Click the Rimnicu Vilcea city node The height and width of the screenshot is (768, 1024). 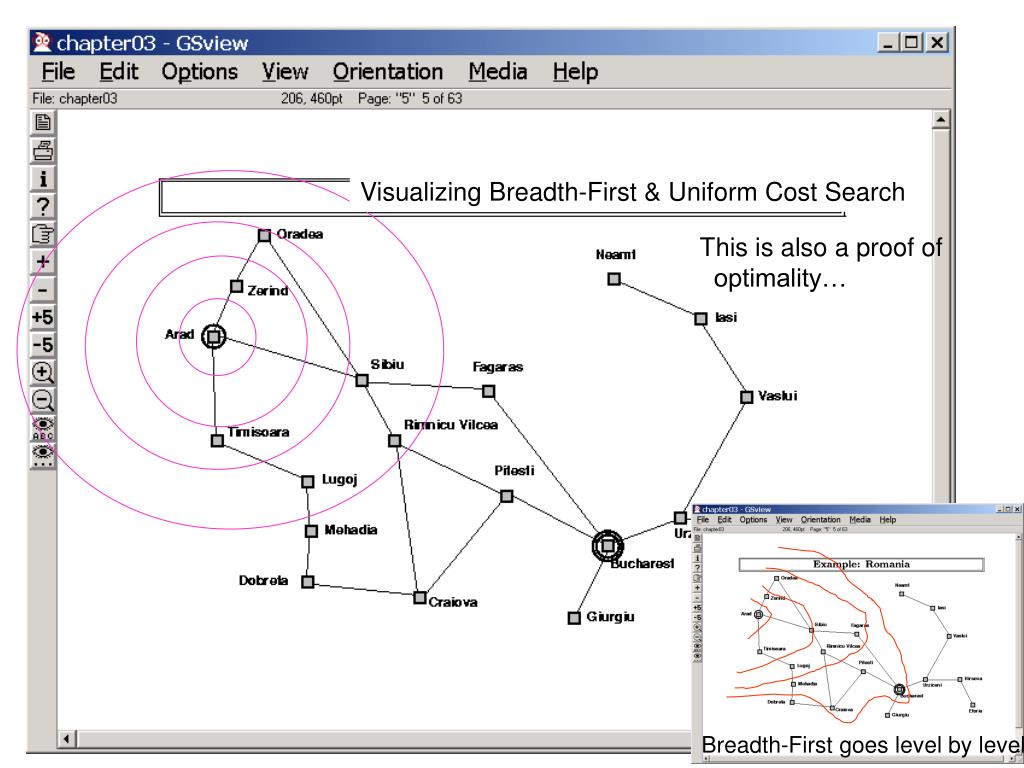pos(394,441)
